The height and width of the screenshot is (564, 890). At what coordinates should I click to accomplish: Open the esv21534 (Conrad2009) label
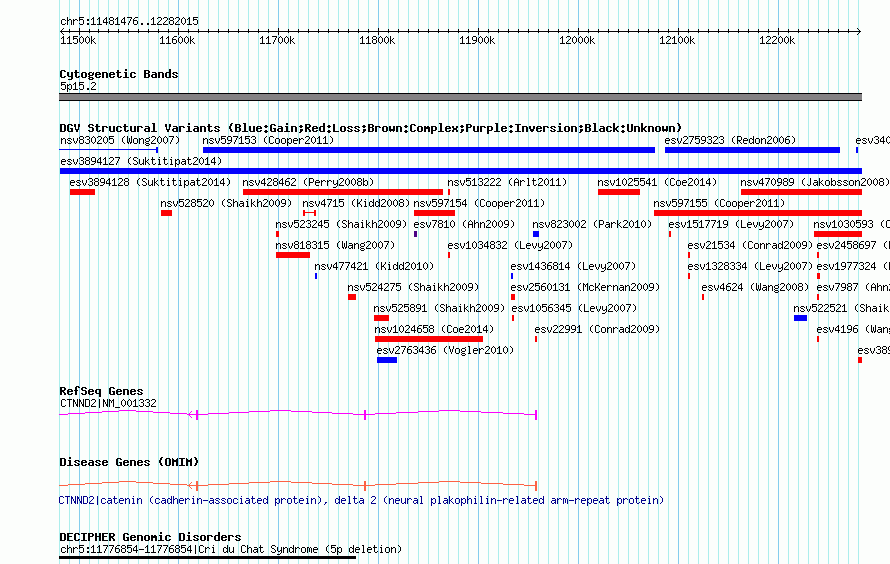click(x=750, y=245)
